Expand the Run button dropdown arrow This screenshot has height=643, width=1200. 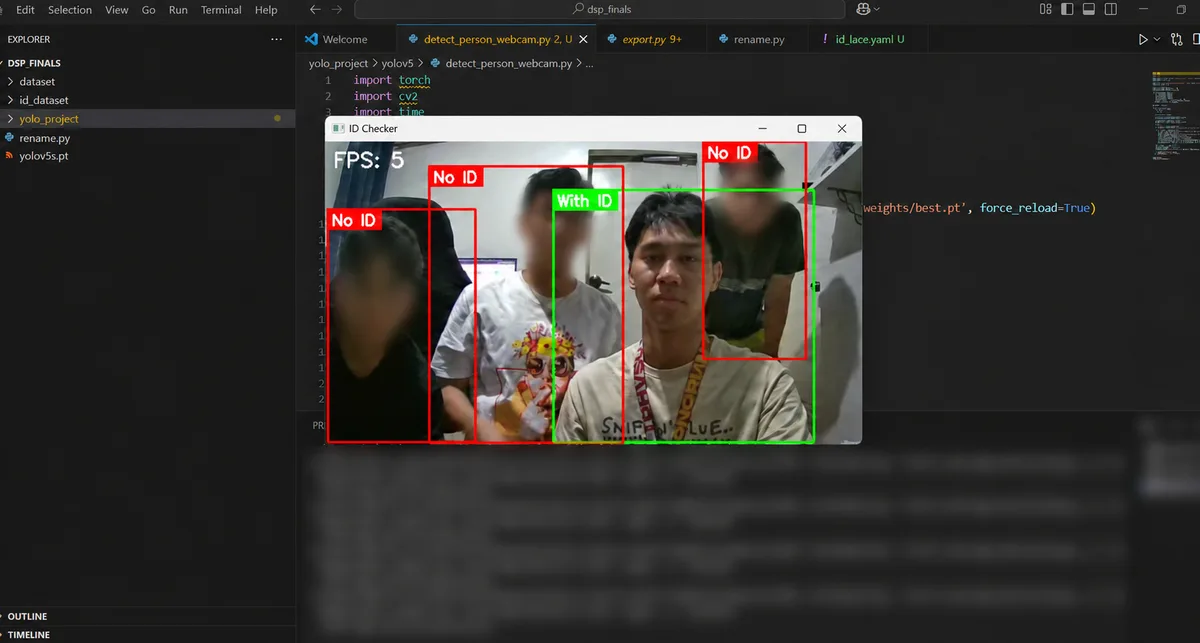click(1157, 40)
